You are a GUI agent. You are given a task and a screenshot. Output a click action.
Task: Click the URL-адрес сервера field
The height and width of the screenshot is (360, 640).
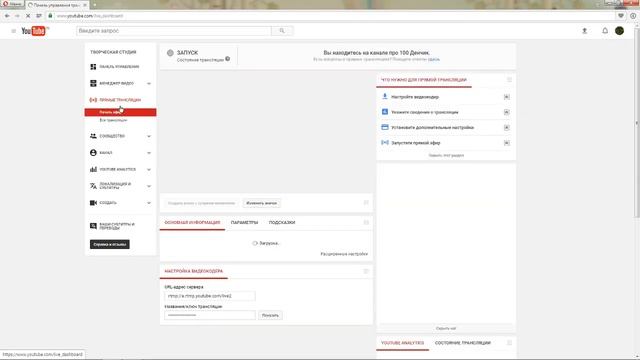pos(210,296)
